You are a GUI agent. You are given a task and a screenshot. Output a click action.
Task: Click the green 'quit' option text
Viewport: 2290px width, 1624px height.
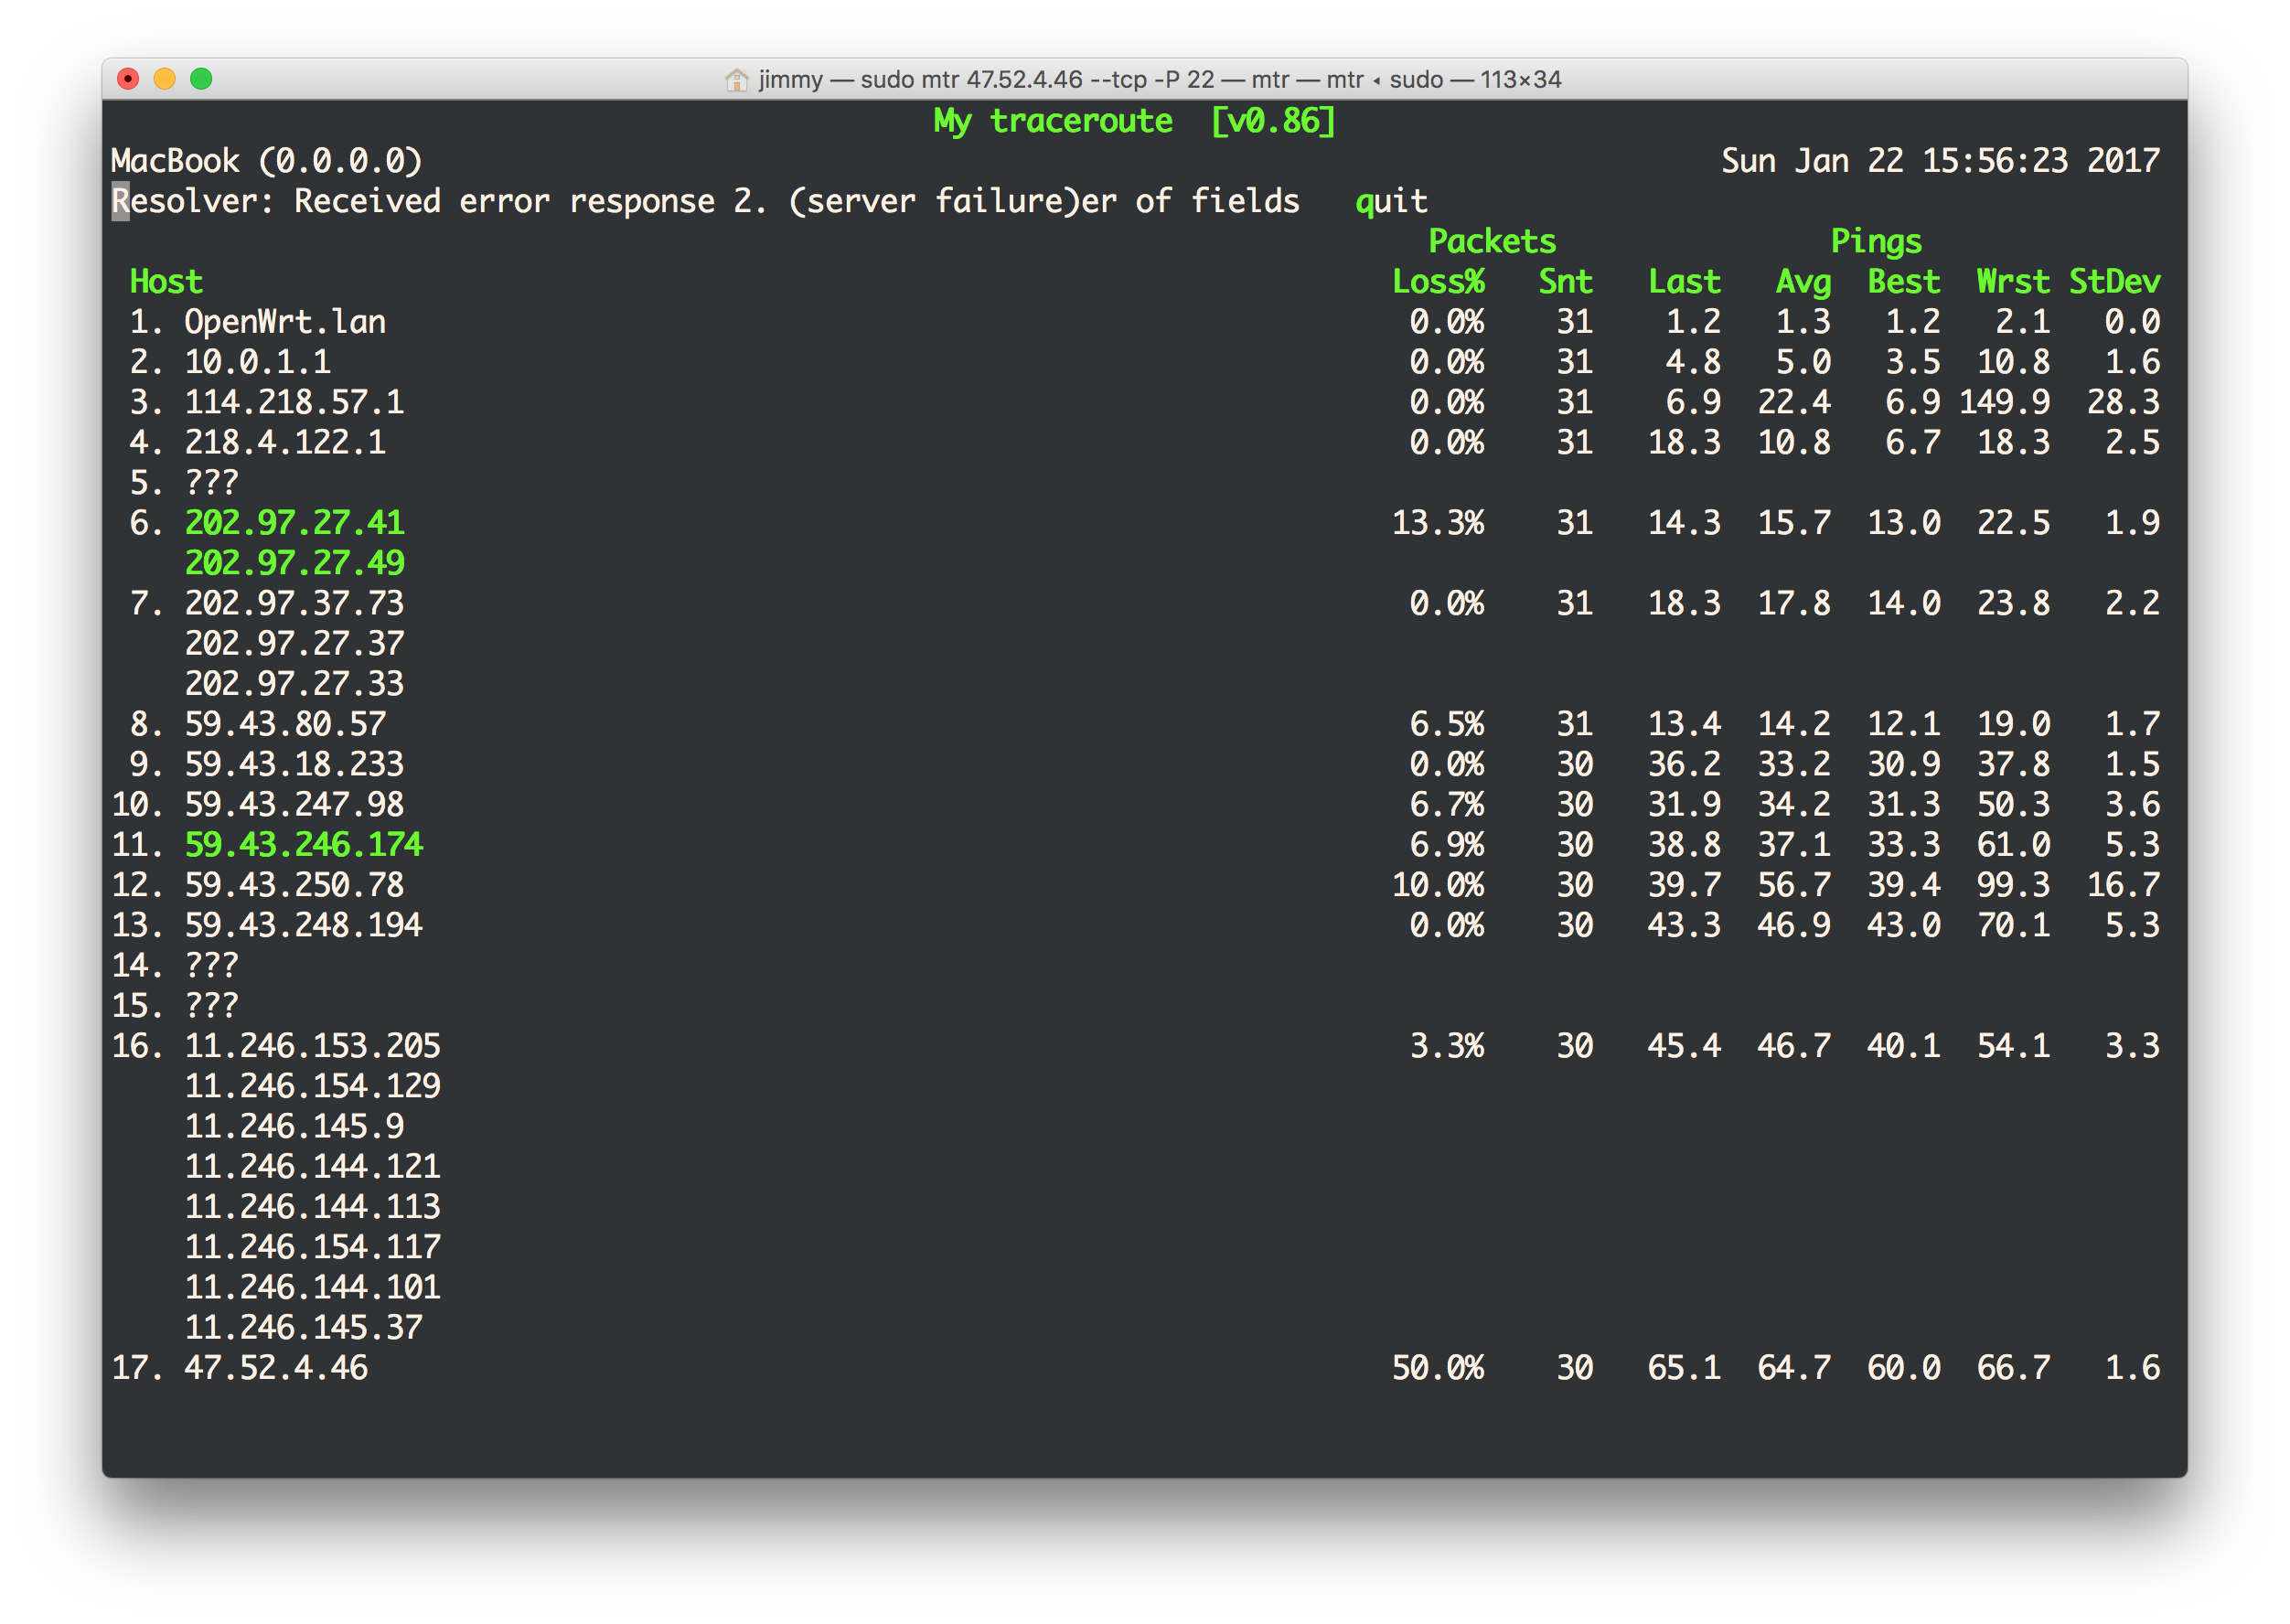(x=1390, y=202)
